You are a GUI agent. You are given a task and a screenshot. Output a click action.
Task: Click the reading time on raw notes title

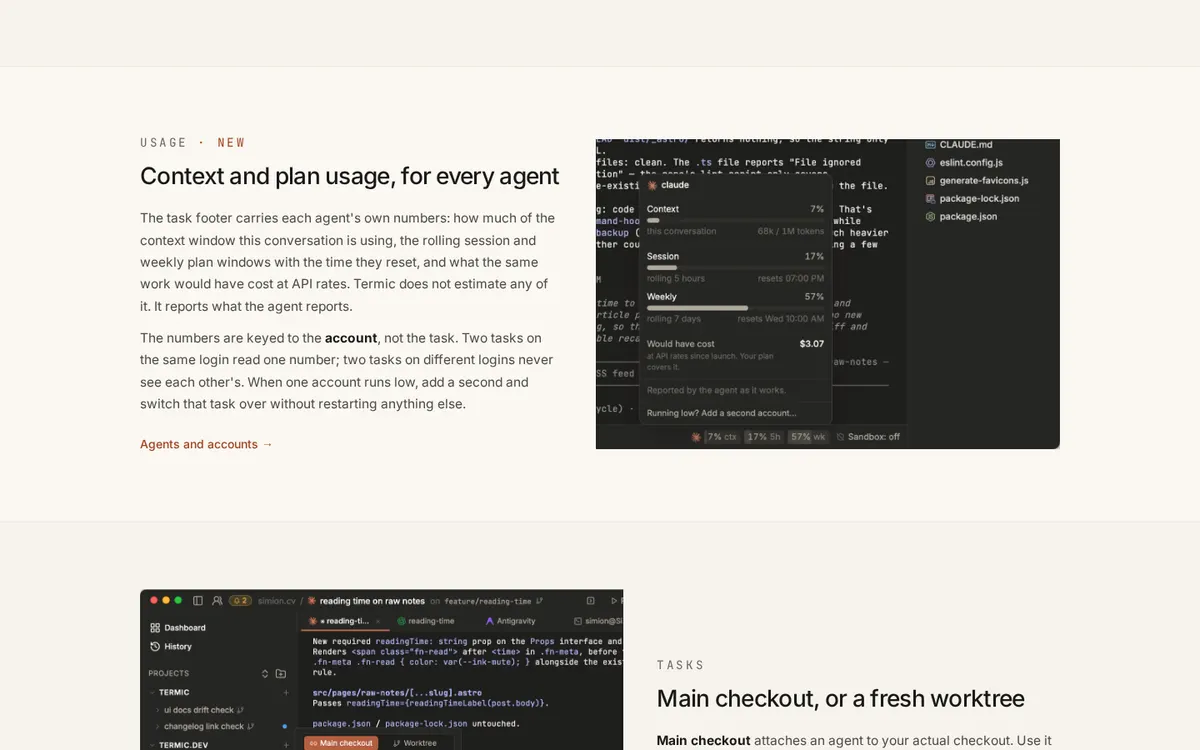(373, 601)
